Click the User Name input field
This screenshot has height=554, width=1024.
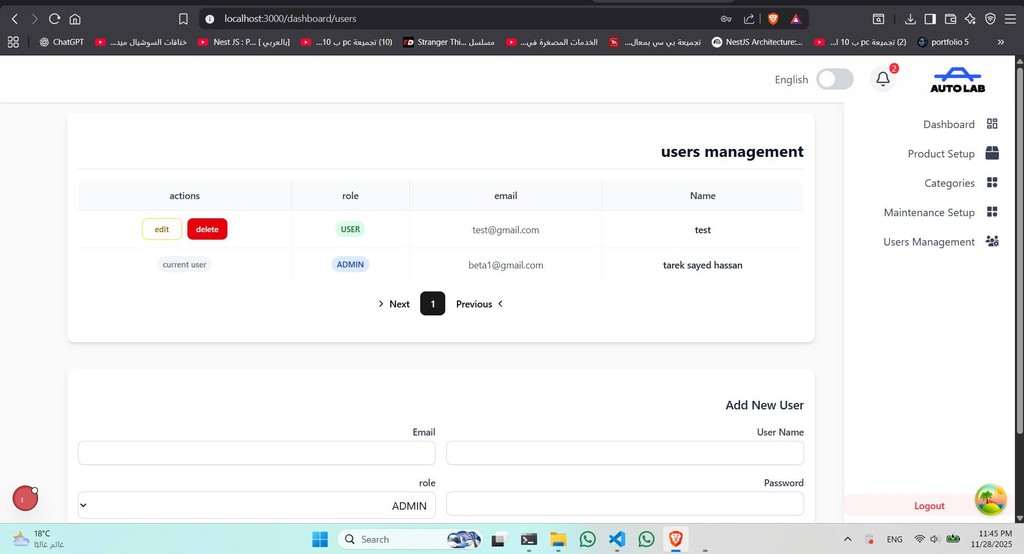pyautogui.click(x=625, y=453)
